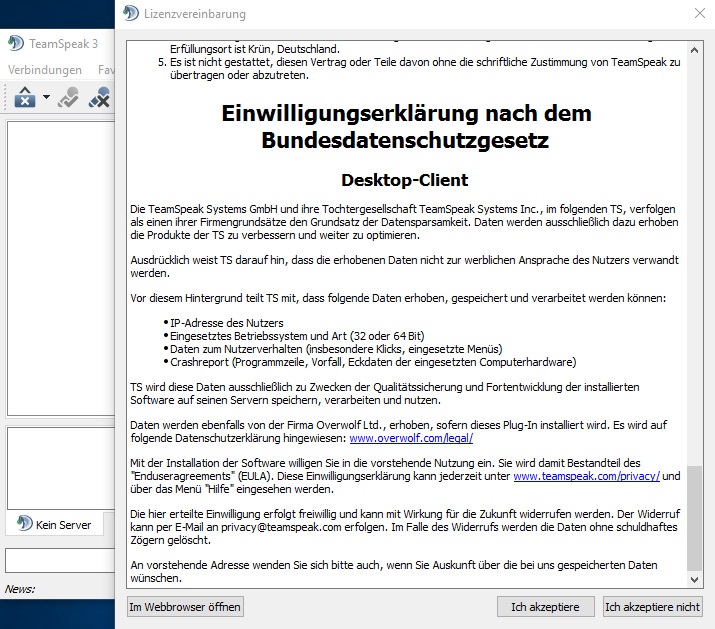Click the Disconnect from server toolbar icon
The image size is (715, 629).
68,98
